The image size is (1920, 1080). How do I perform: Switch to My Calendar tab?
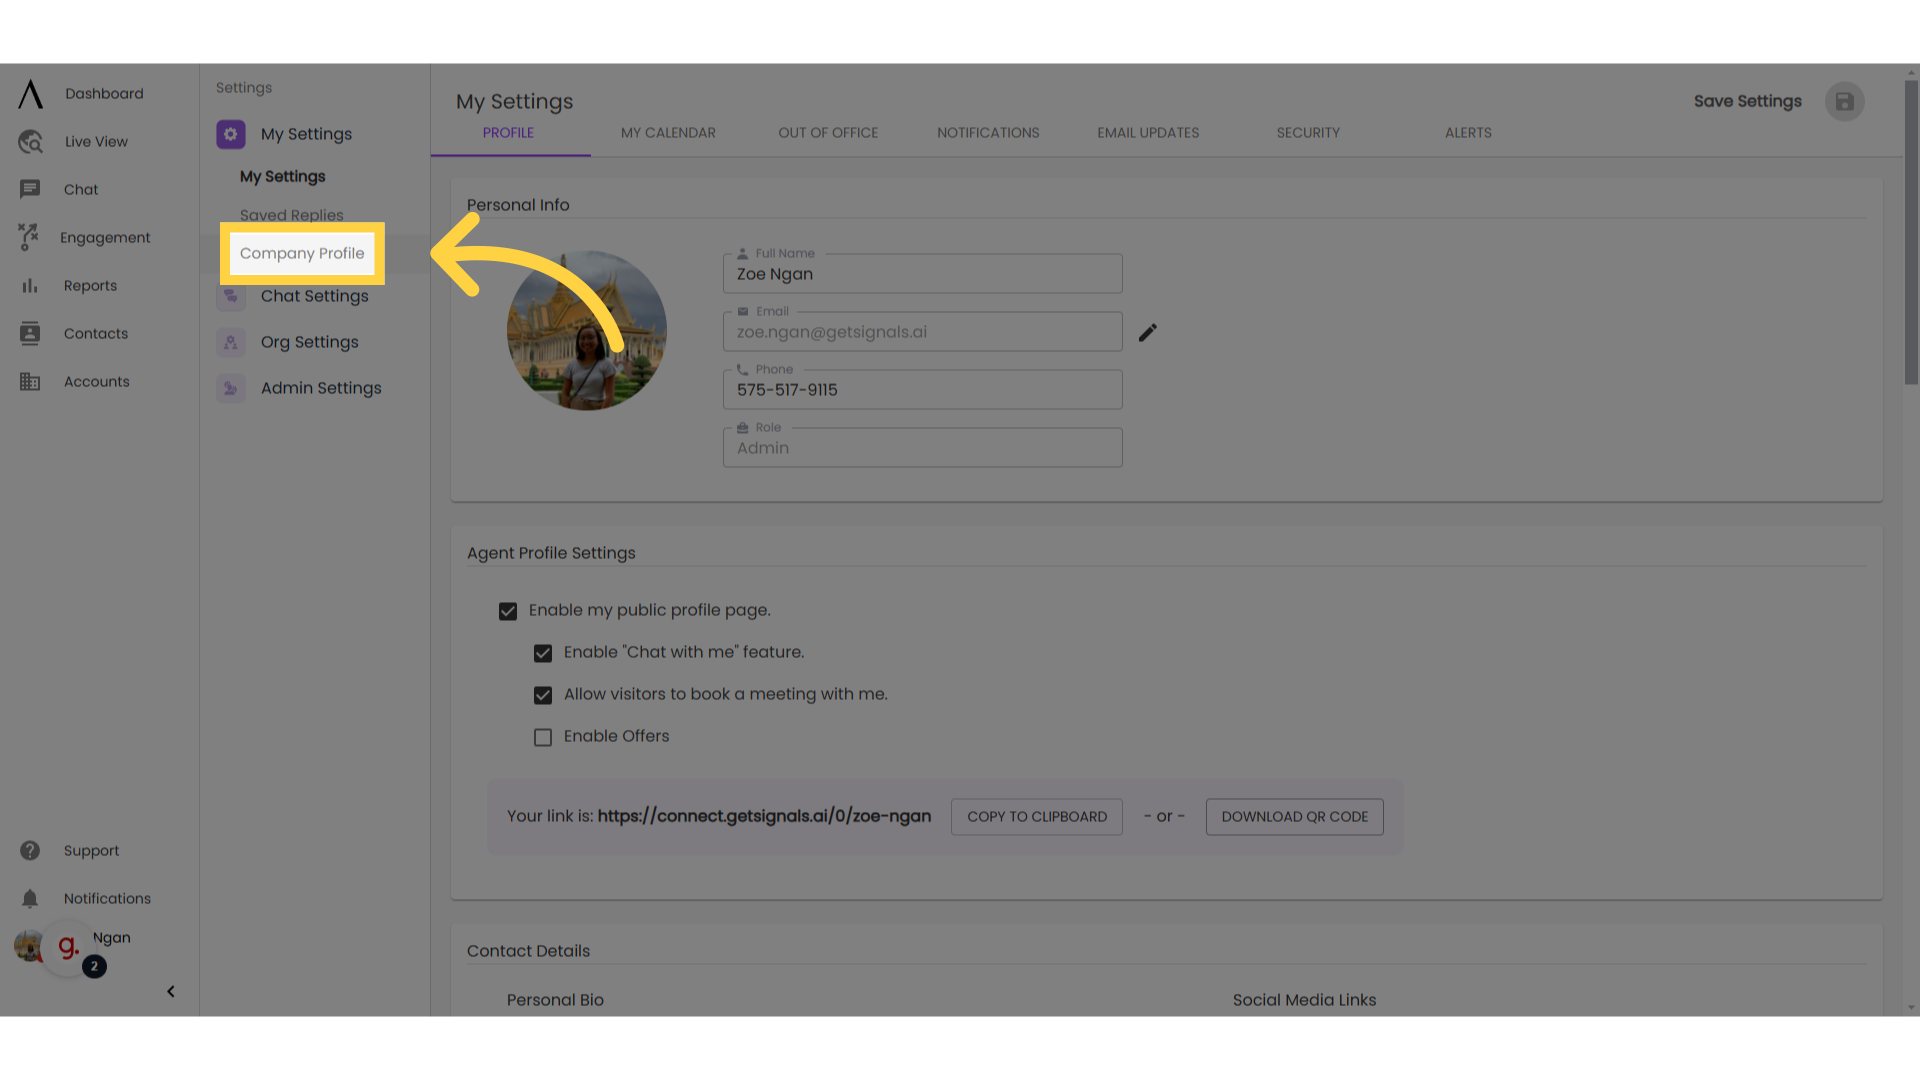coord(669,132)
